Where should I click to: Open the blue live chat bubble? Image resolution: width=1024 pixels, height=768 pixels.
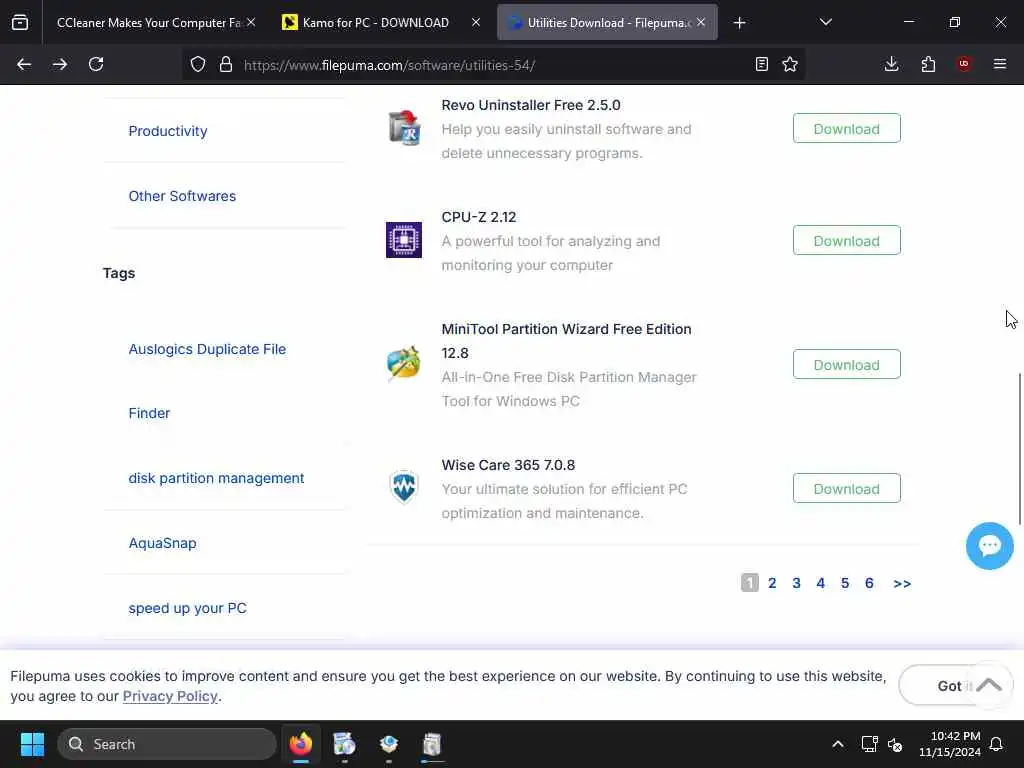pos(989,545)
